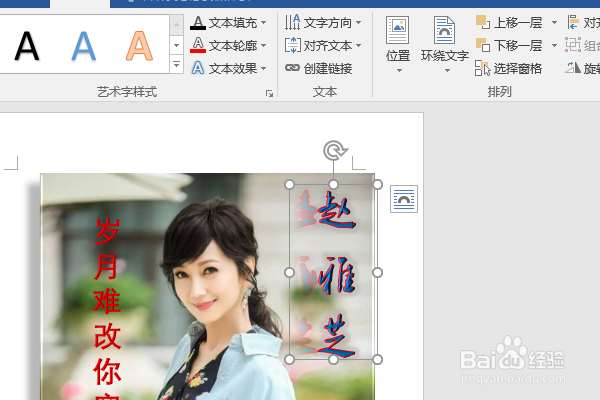Click the WordArt character 雅
This screenshot has width=600, height=400.
click(339, 275)
